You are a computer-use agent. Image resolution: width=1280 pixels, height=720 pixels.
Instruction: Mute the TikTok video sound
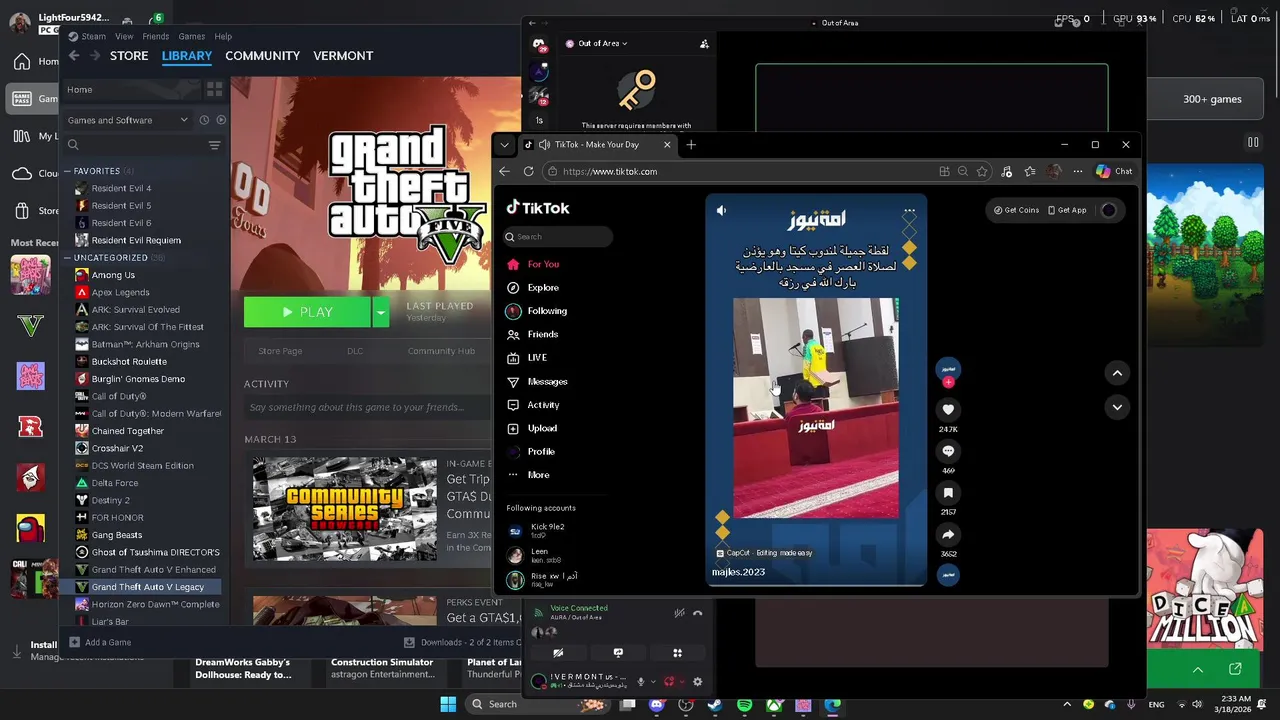click(721, 210)
